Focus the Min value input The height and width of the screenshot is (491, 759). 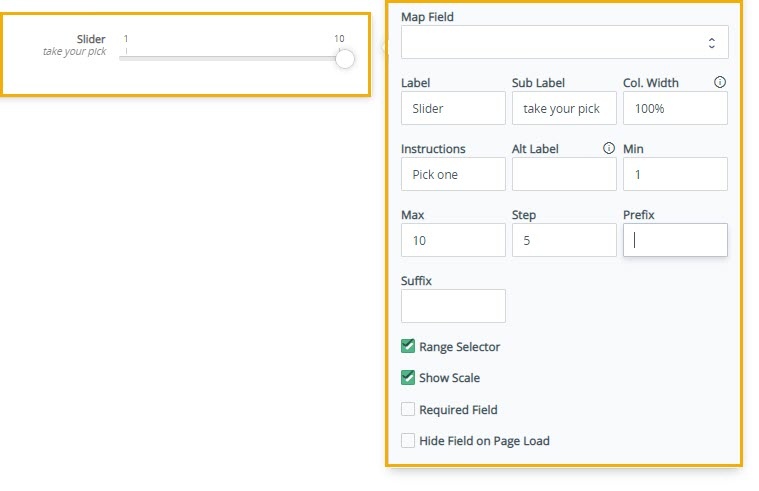(675, 174)
